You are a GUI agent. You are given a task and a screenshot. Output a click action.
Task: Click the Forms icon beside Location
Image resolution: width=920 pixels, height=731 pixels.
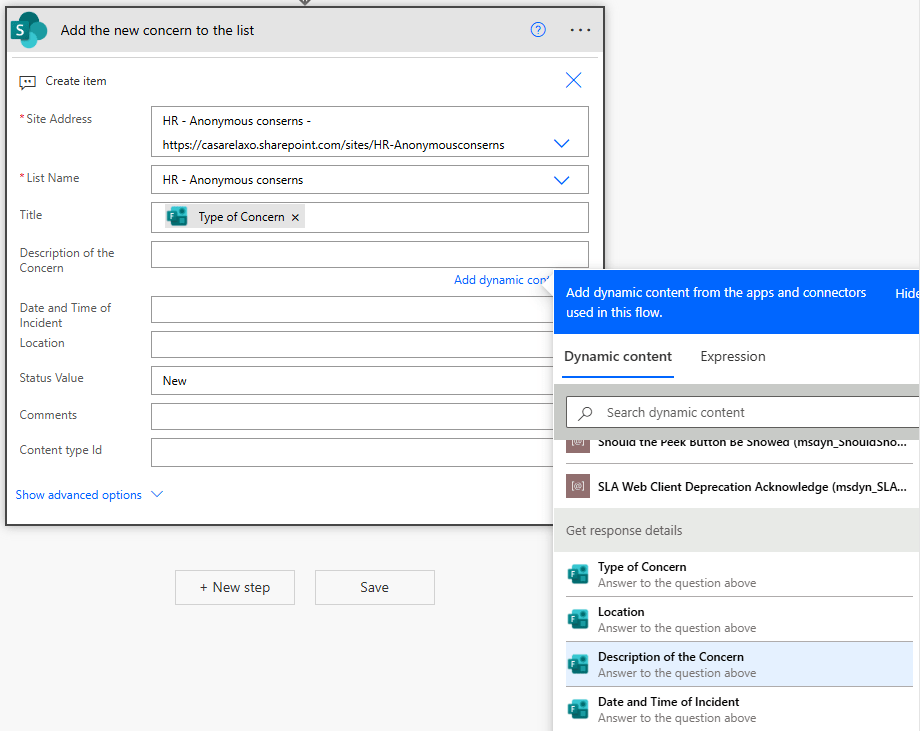tap(578, 619)
